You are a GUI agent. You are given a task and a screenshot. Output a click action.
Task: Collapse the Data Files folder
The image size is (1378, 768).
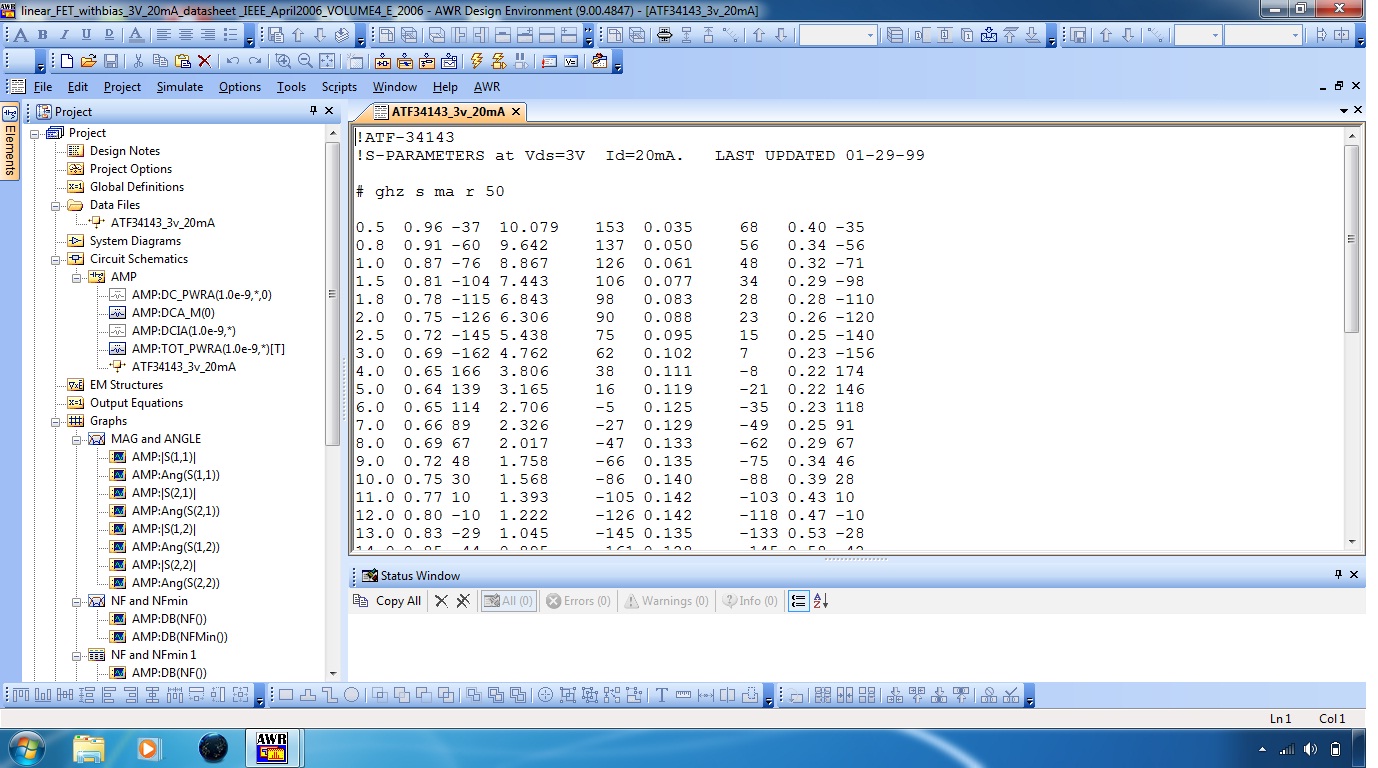tap(55, 205)
